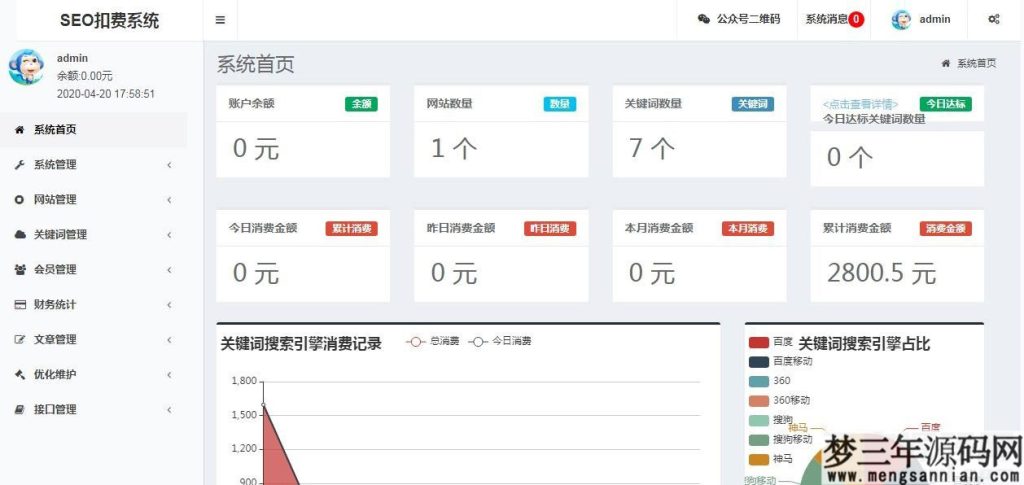The image size is (1024, 485).
Task: Click the green 余额 badge
Action: 361,104
